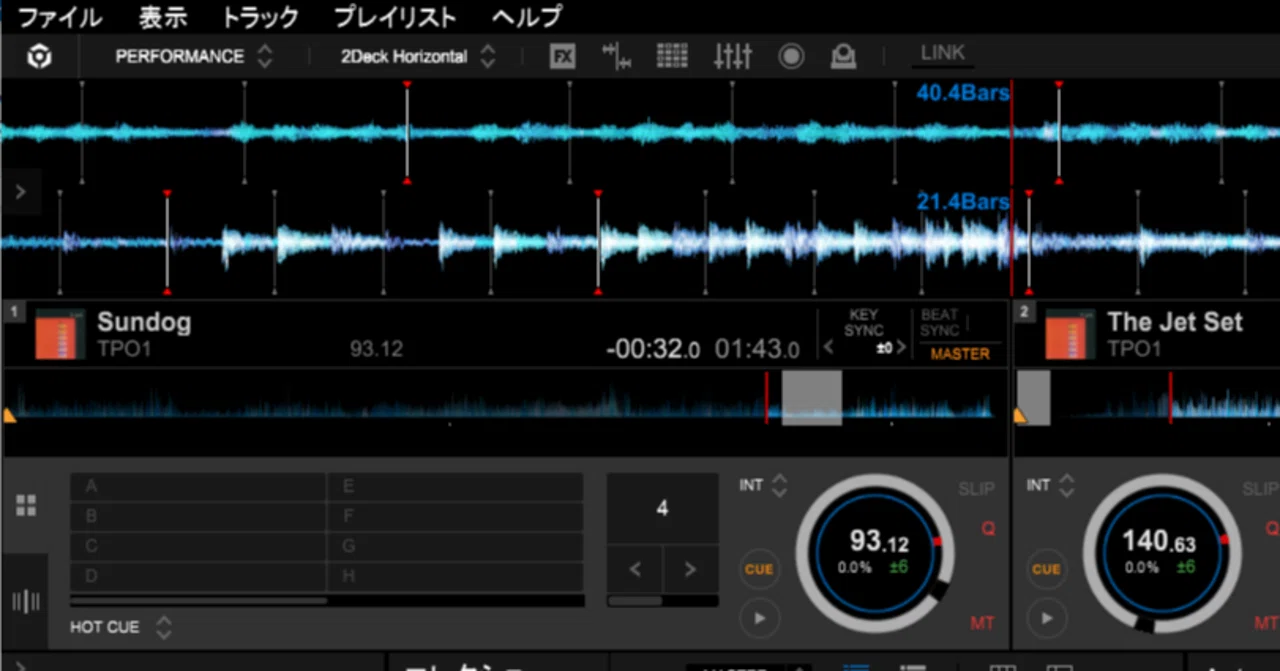Screen dimensions: 1280x671
Task: Open the HOT CUE pad mode dropdown
Action: [x=121, y=627]
